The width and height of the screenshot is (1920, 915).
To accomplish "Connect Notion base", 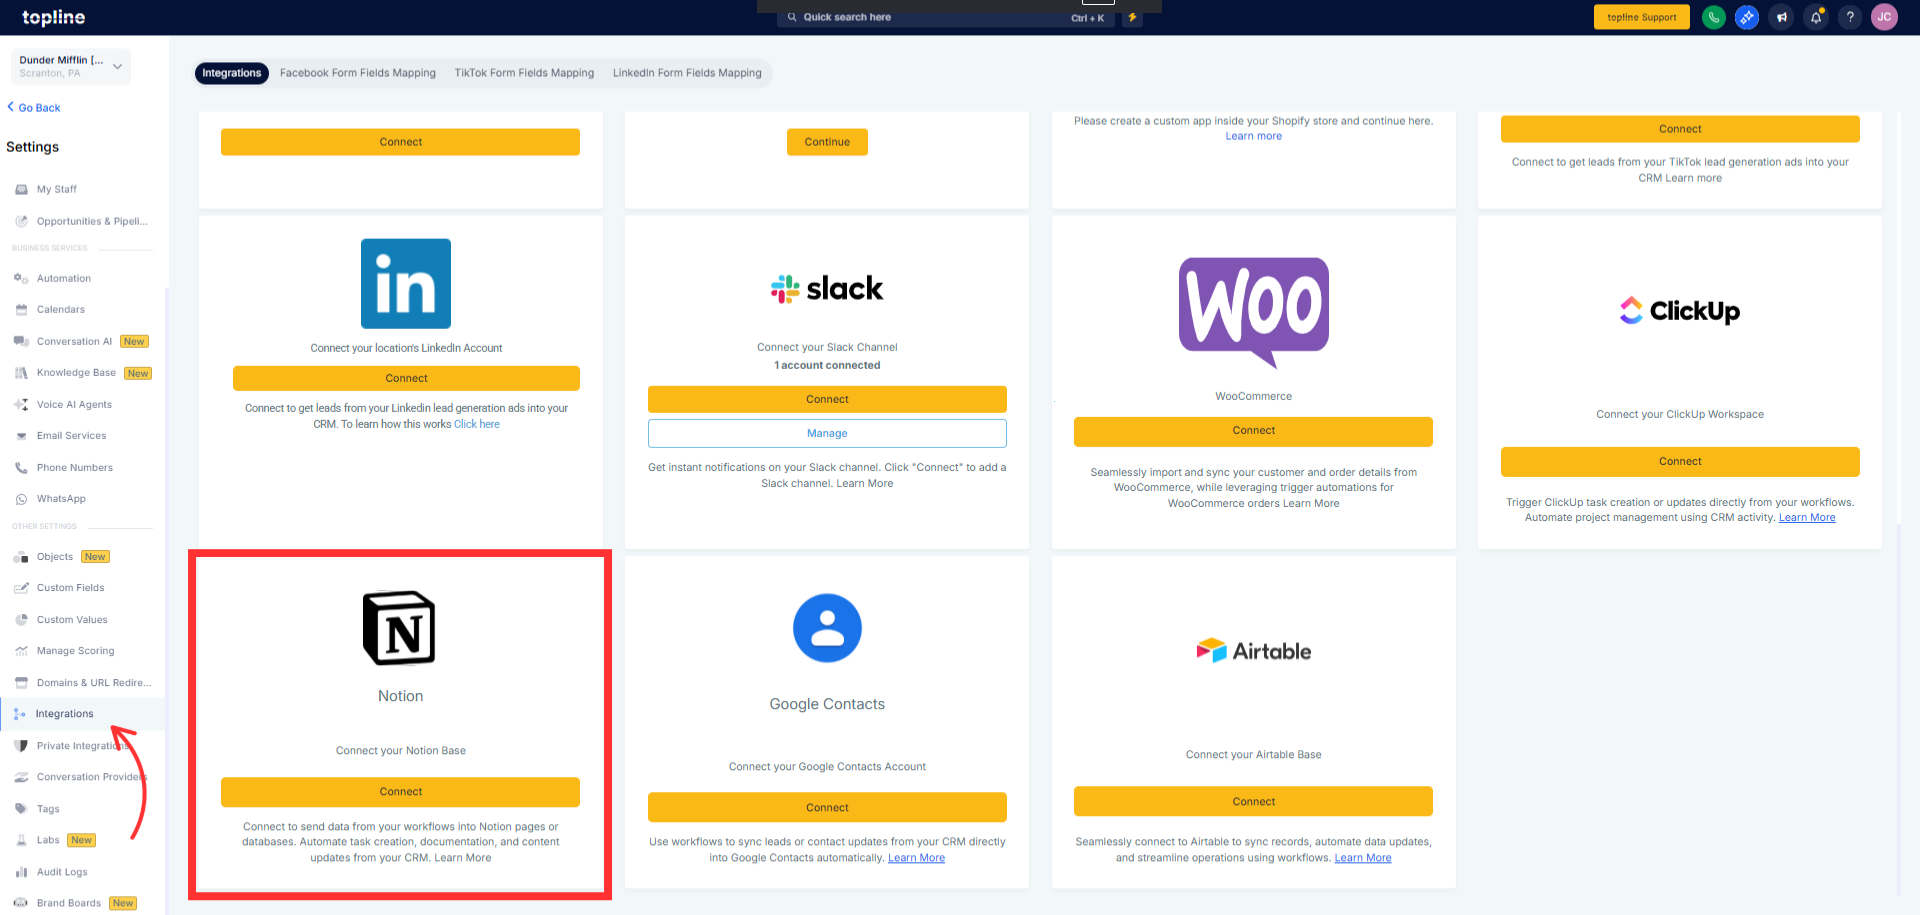I will tap(400, 792).
